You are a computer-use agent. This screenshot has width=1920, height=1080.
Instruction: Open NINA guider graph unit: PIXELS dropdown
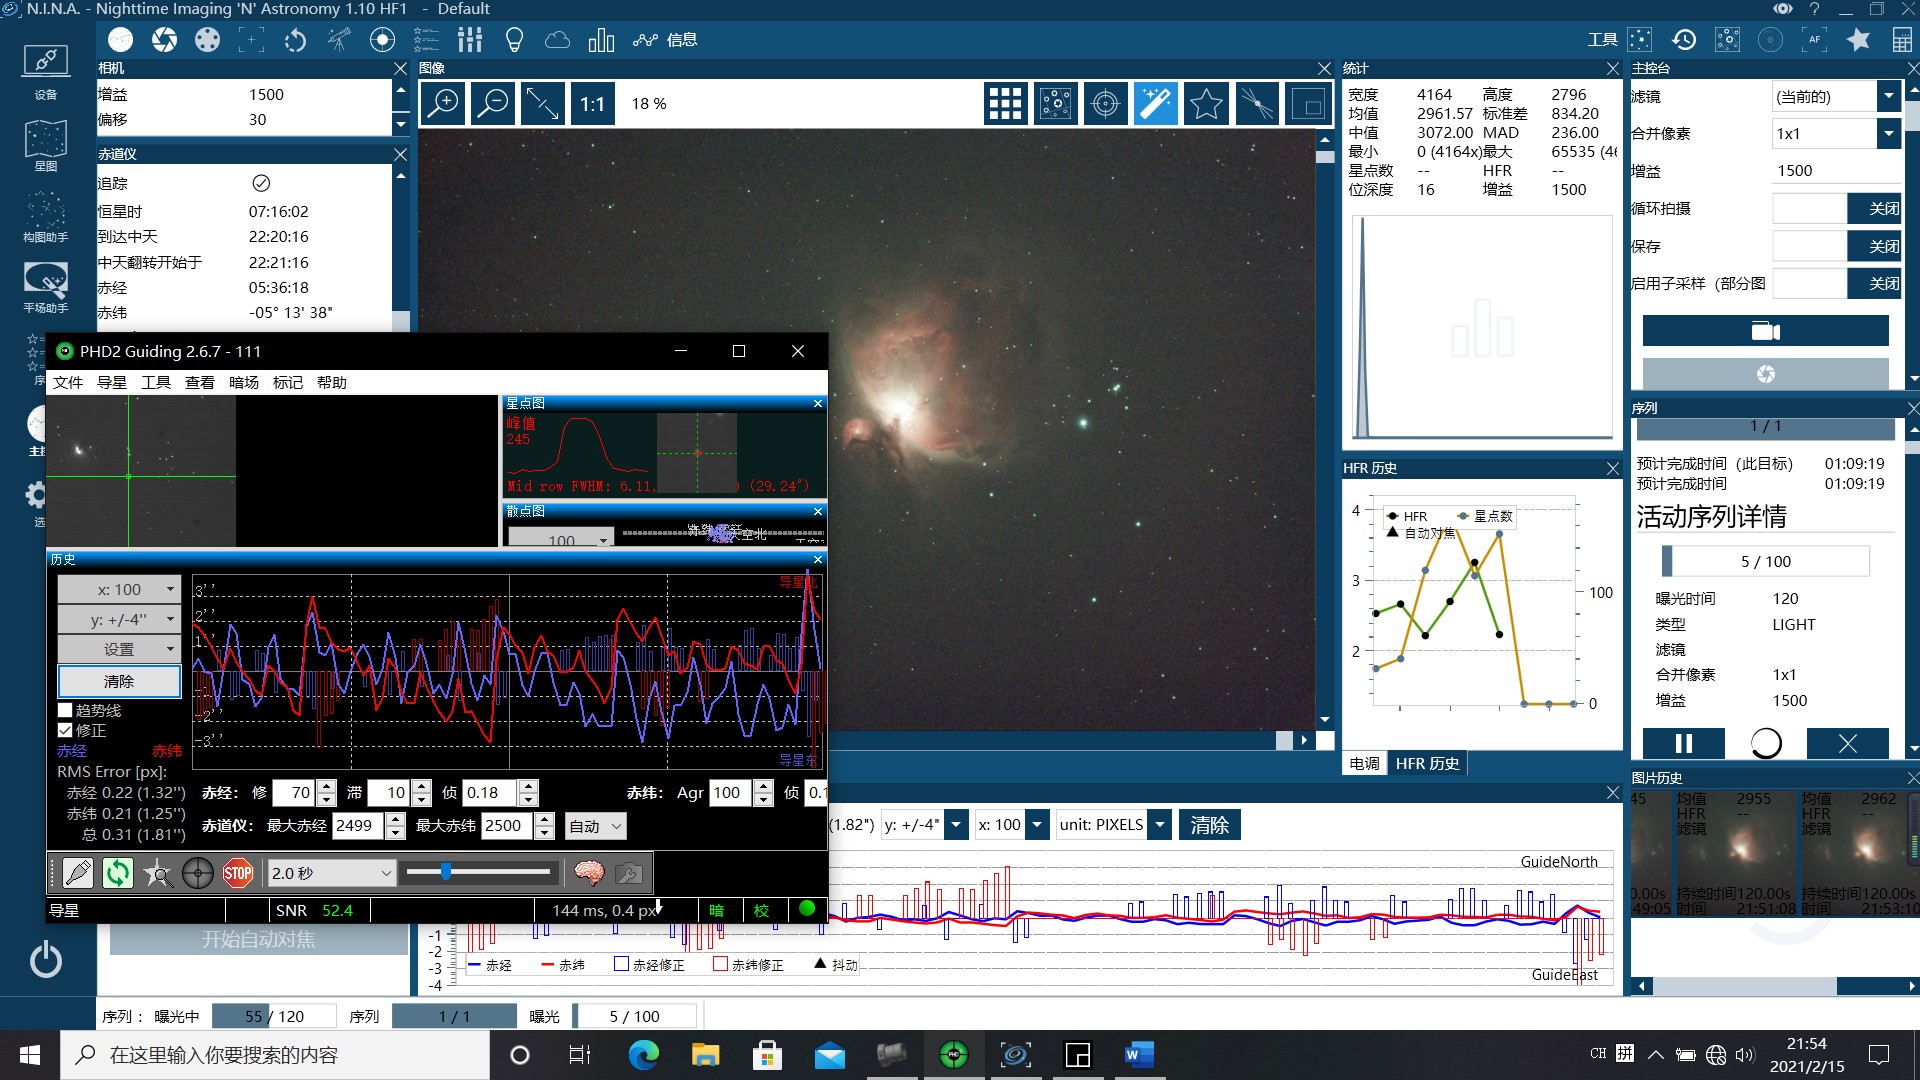click(x=1114, y=825)
